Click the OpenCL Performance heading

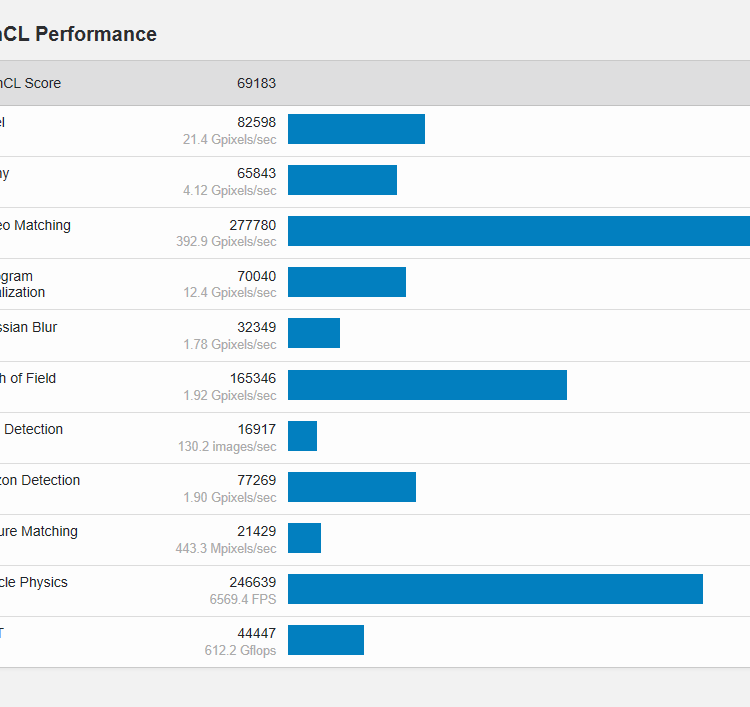coord(78,34)
